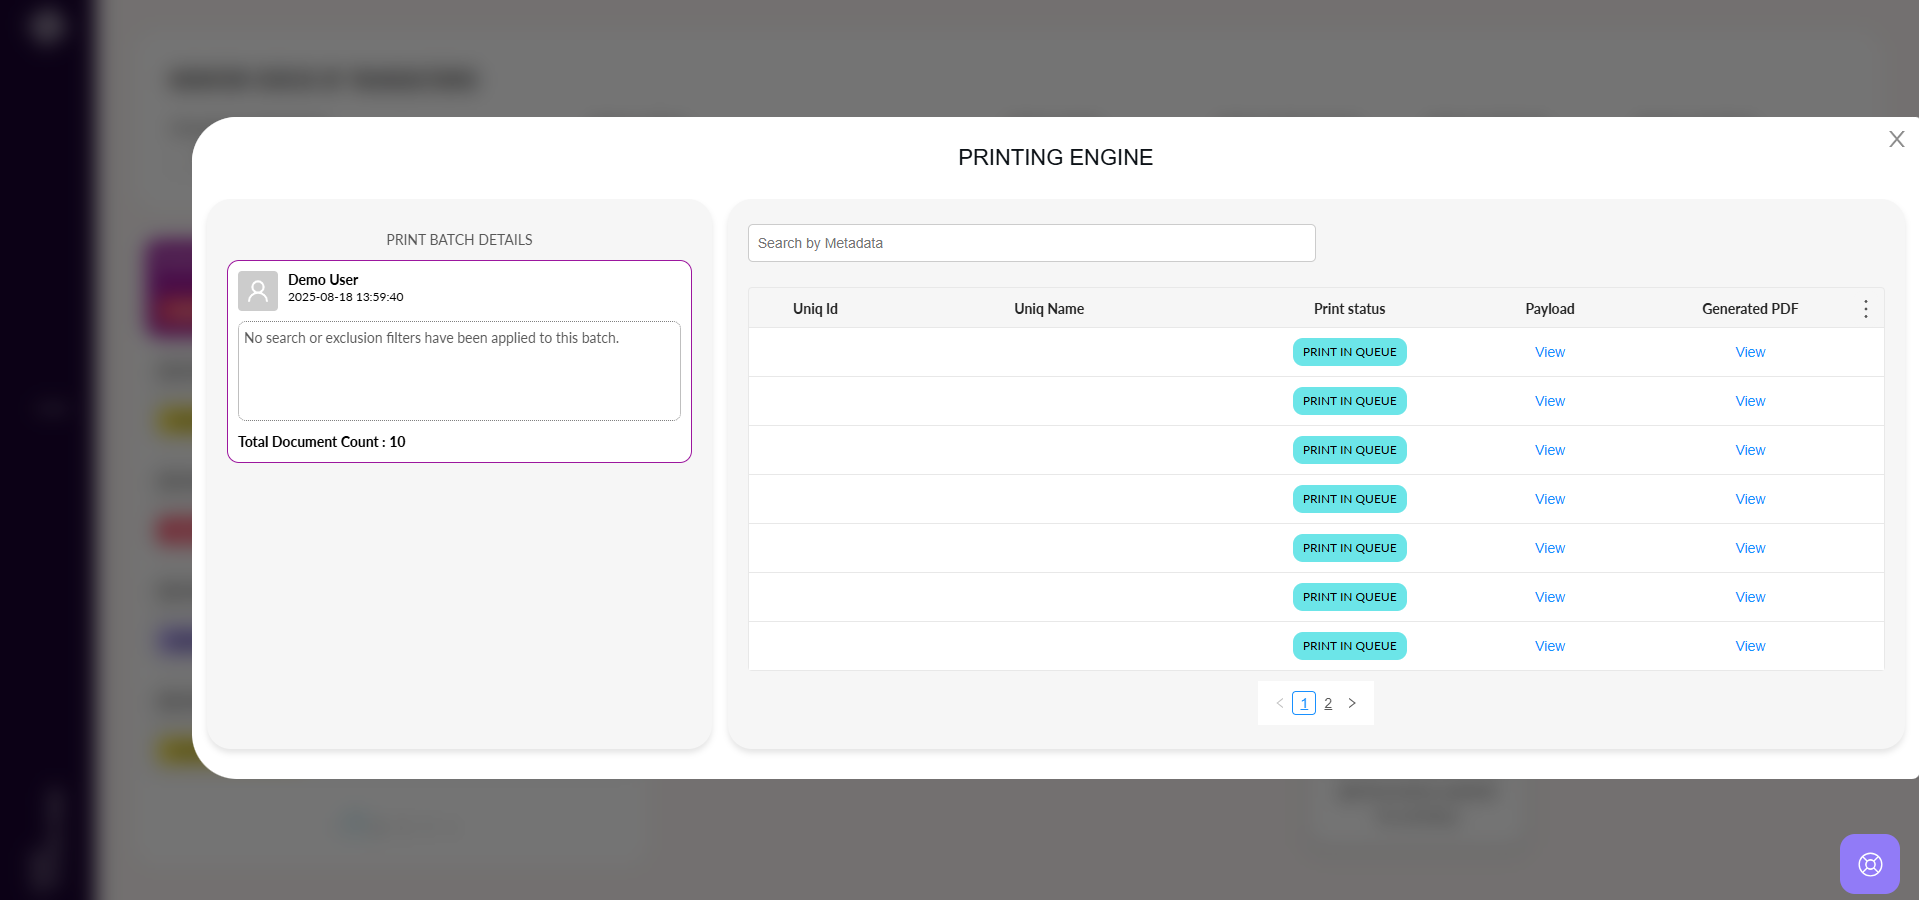View Generated PDF of the last row
The height and width of the screenshot is (900, 1919).
[x=1749, y=646]
